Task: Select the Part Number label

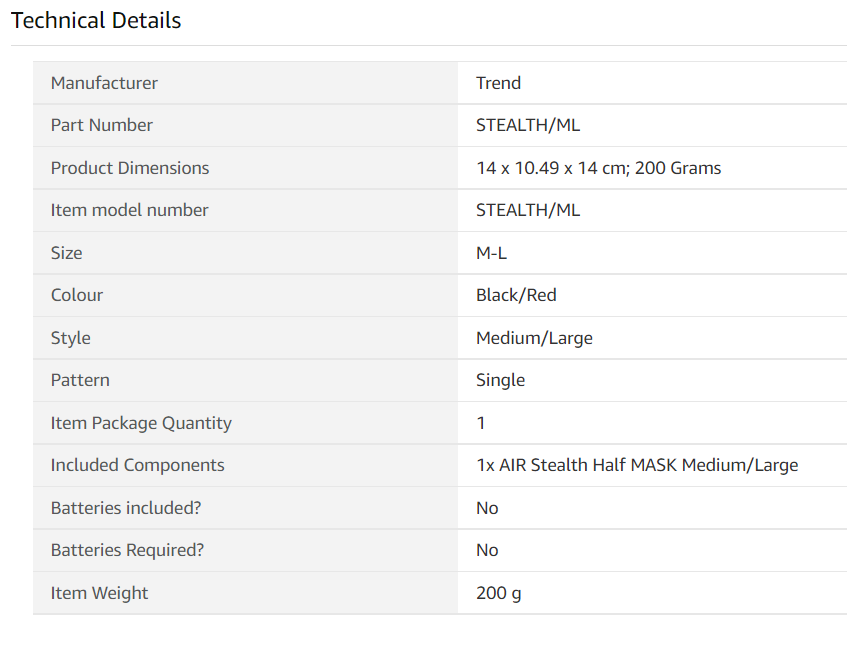Action: pos(102,125)
